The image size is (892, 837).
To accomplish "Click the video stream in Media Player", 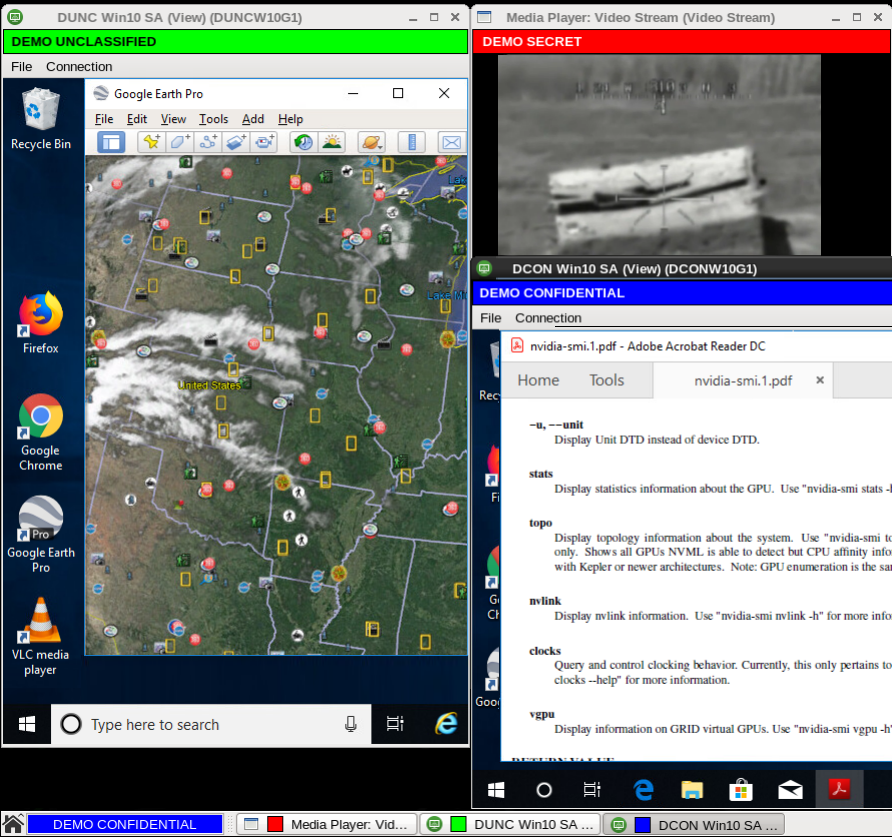I will (659, 155).
